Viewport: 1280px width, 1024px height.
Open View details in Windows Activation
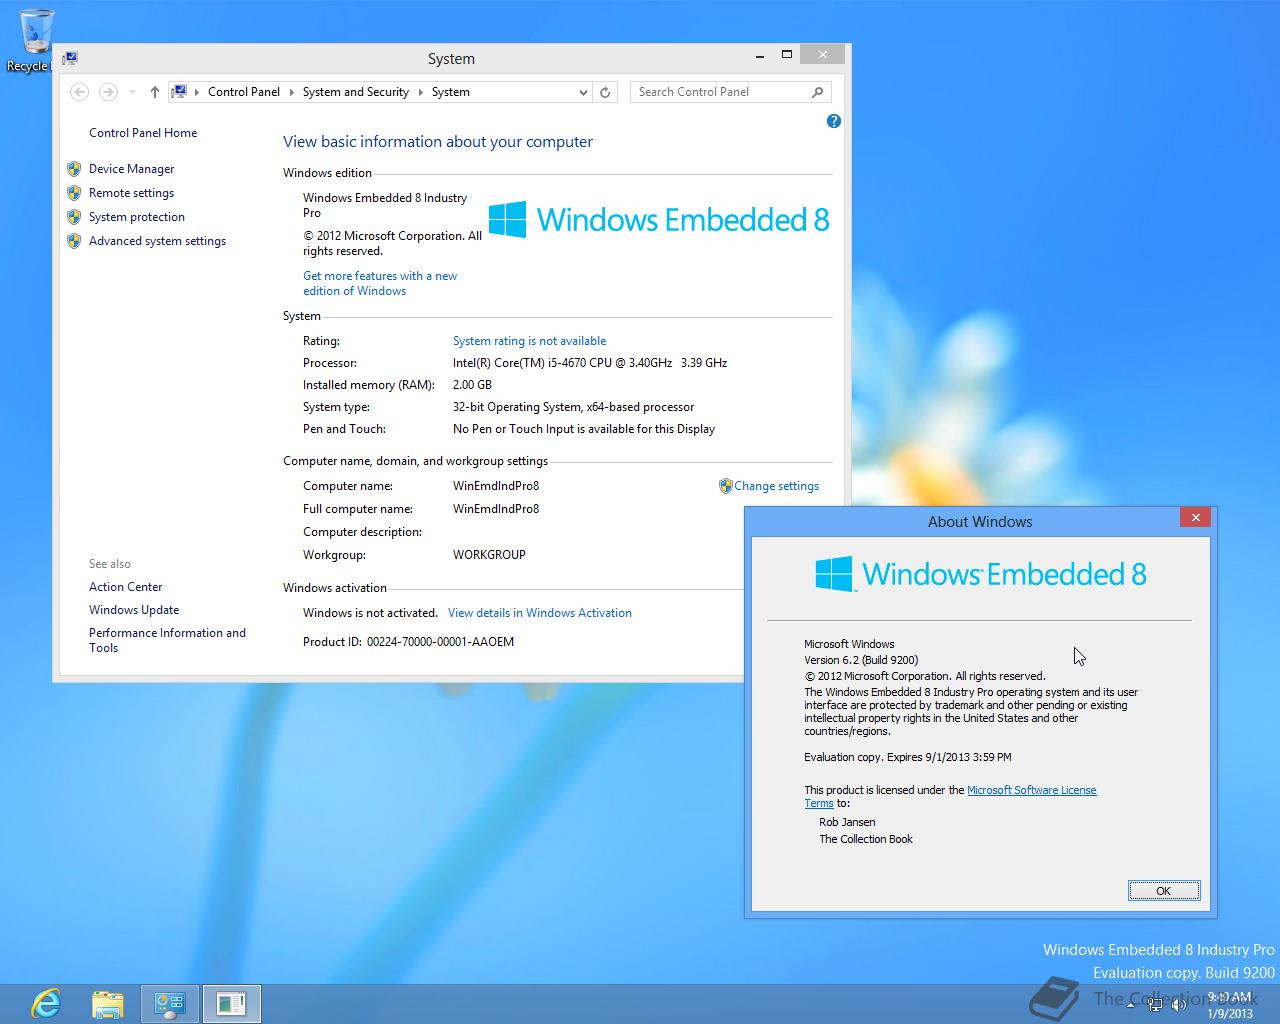pos(540,613)
